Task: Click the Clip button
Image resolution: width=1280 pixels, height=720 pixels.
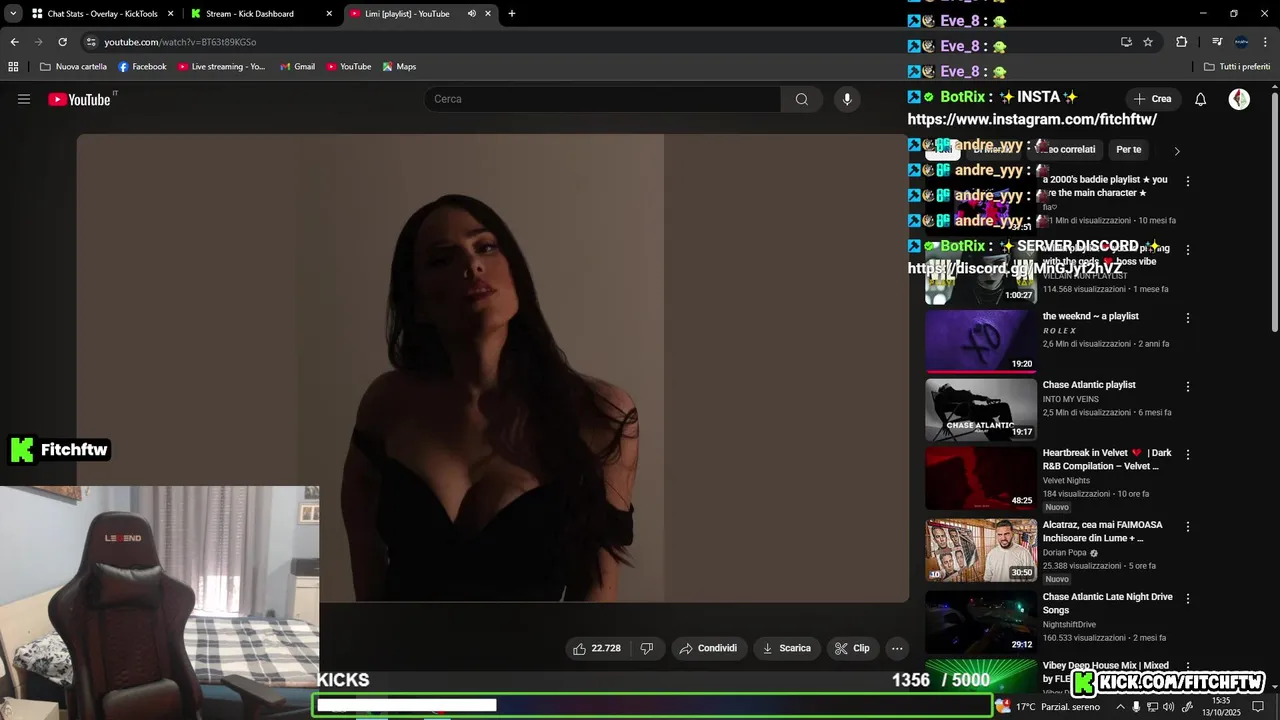Action: [852, 648]
